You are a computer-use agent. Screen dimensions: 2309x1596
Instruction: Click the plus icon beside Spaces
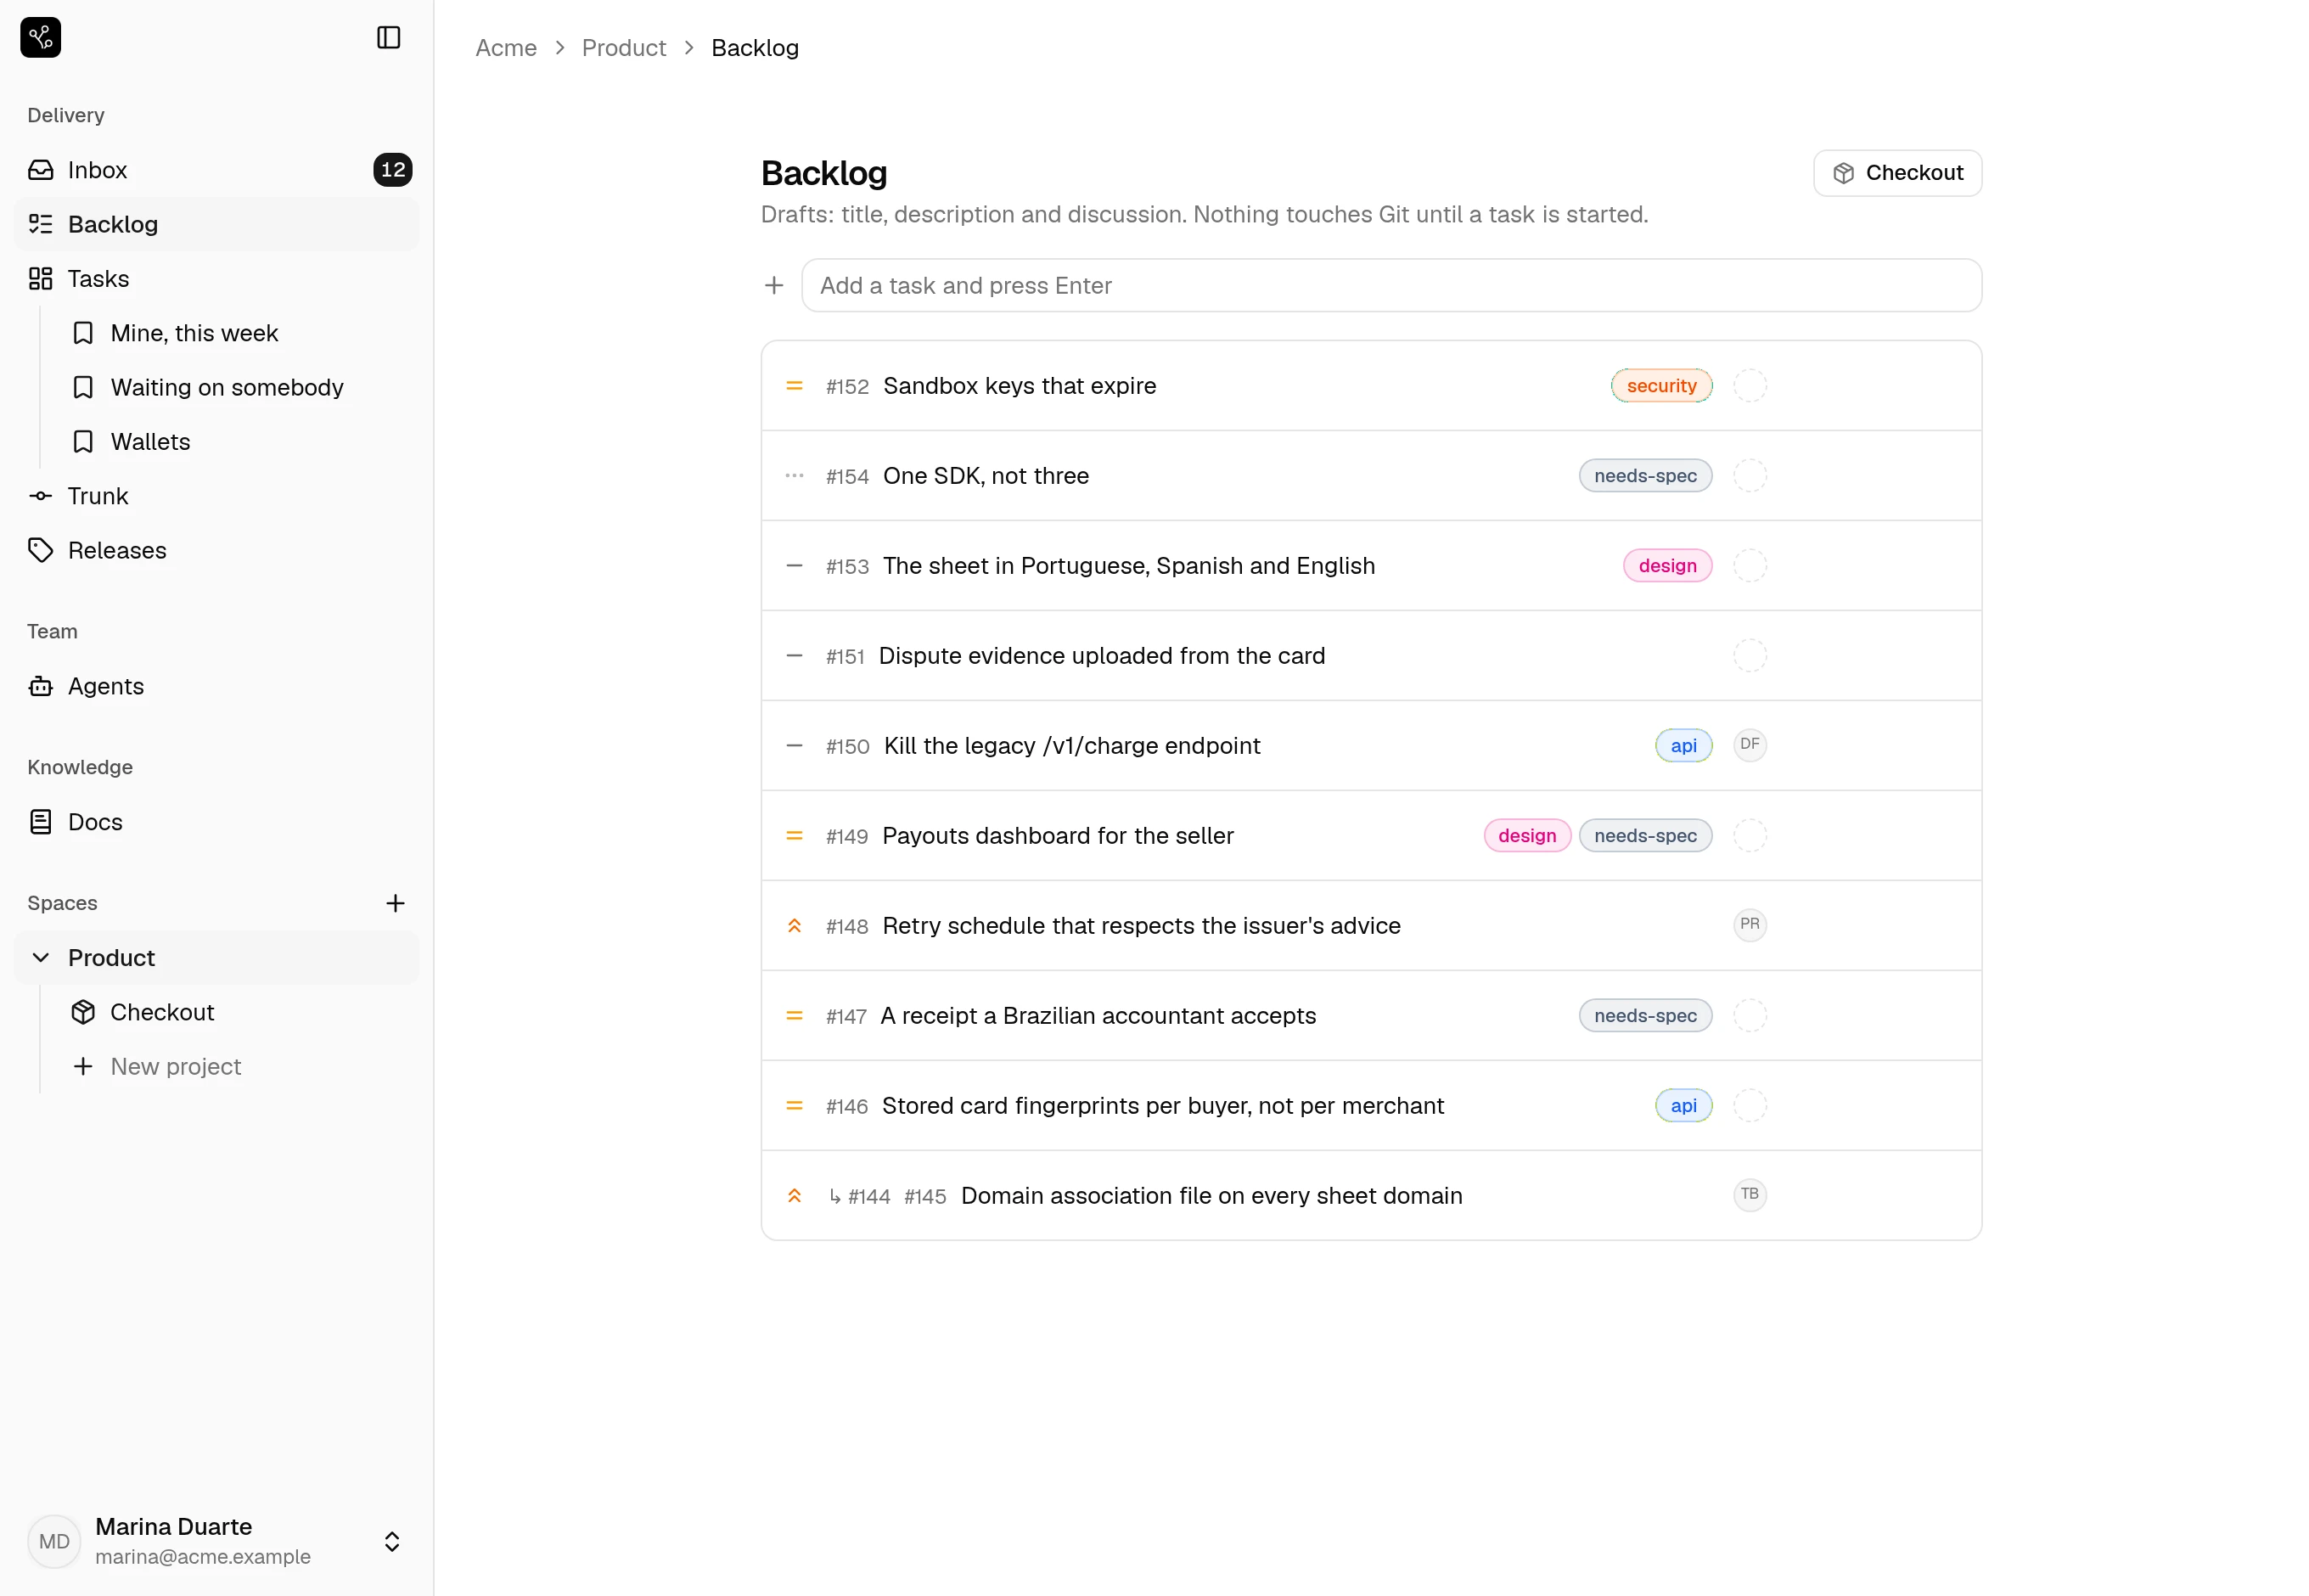tap(395, 903)
